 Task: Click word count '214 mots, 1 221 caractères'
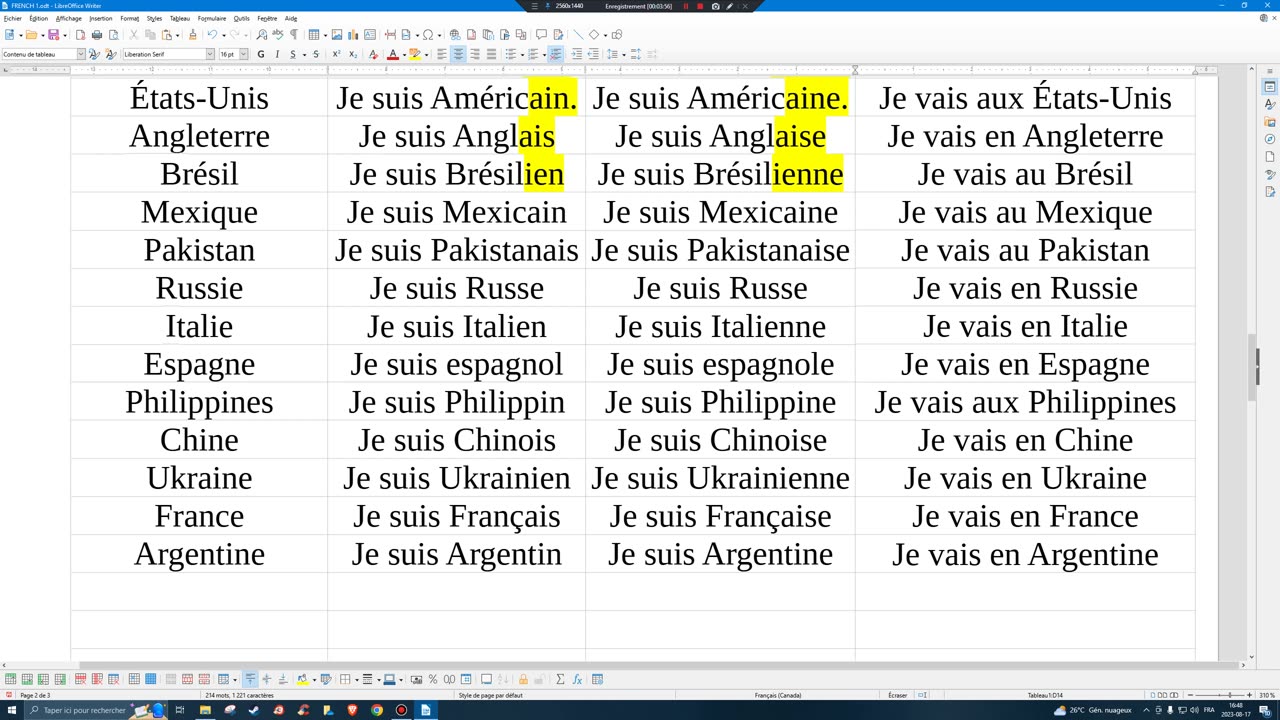click(x=240, y=695)
